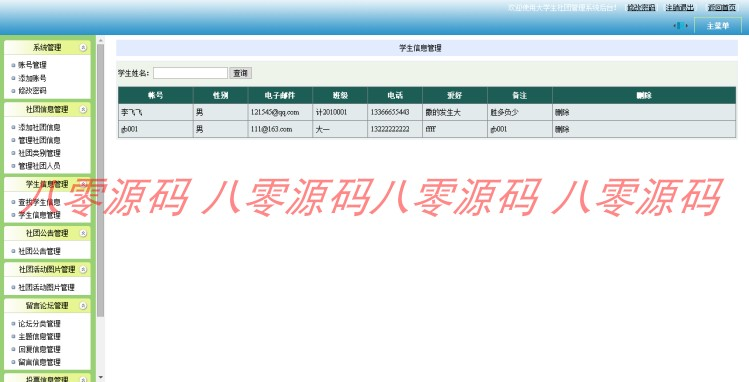Open 学生信息管理 sidebar link
The width and height of the screenshot is (749, 382).
point(39,215)
